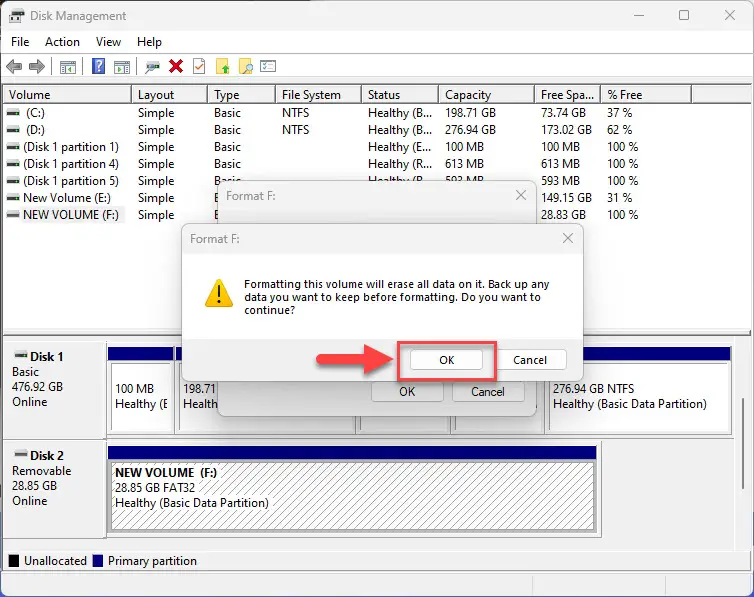The image size is (754, 597).
Task: Click the folder with green arrow icon
Action: click(223, 67)
